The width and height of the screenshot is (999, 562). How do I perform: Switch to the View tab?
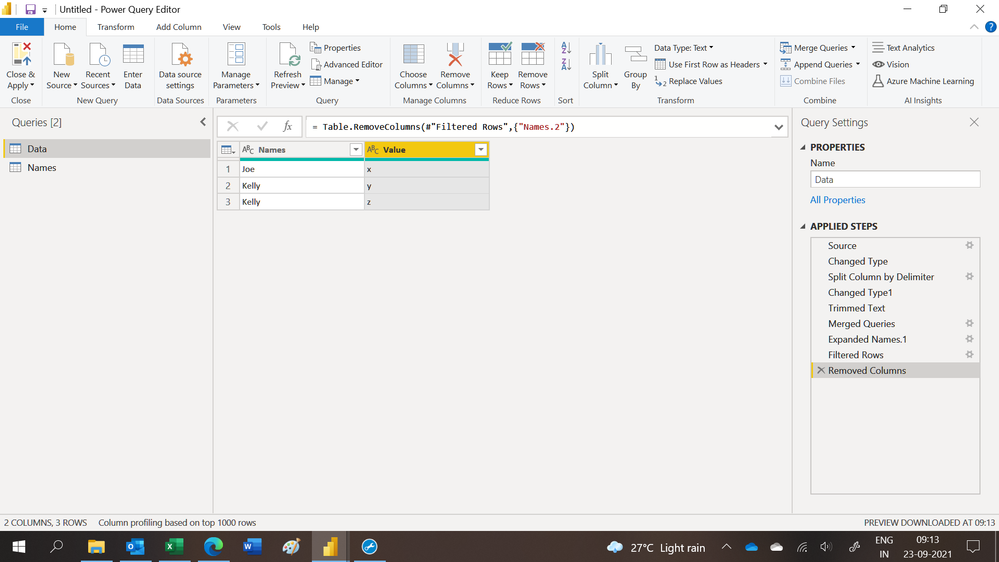231,27
